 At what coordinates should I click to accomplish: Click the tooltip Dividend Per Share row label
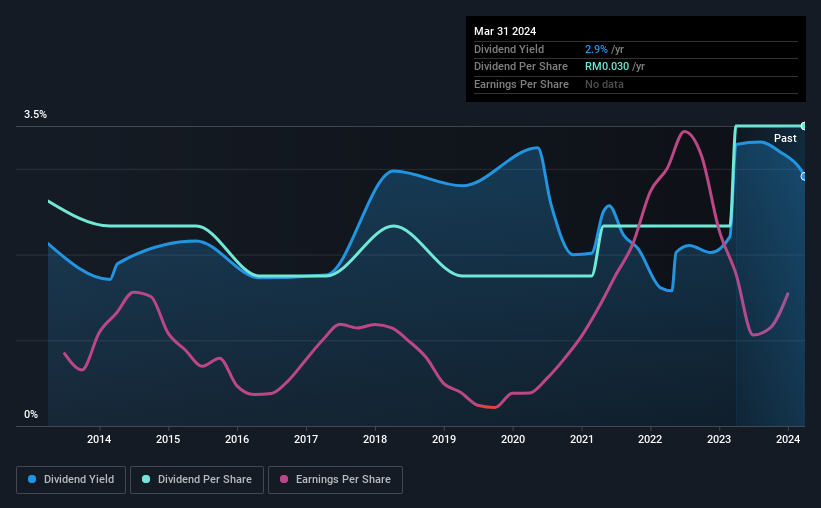tap(520, 67)
